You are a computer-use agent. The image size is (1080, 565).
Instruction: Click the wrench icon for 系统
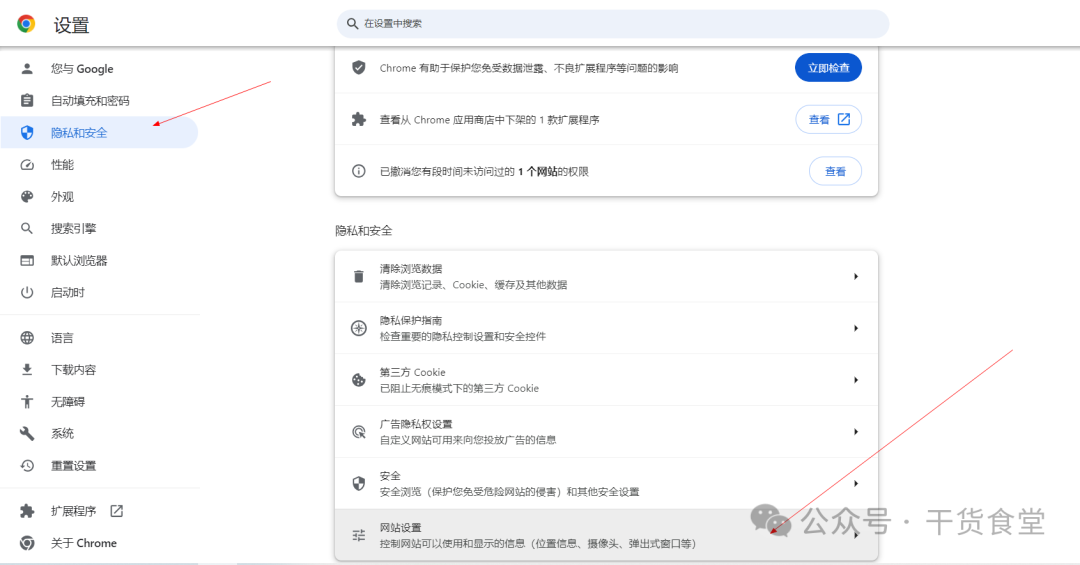pyautogui.click(x=27, y=433)
